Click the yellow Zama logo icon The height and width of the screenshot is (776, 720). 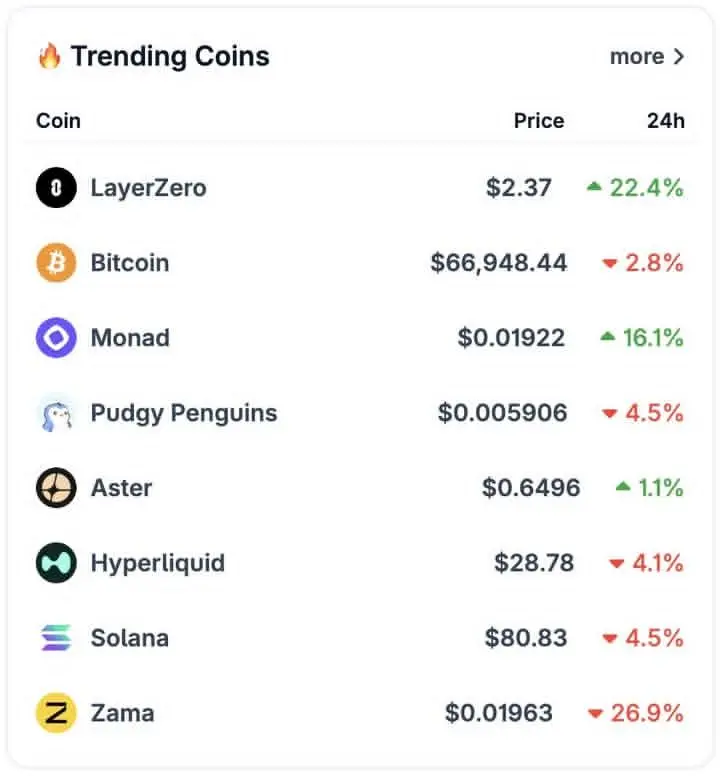[56, 713]
